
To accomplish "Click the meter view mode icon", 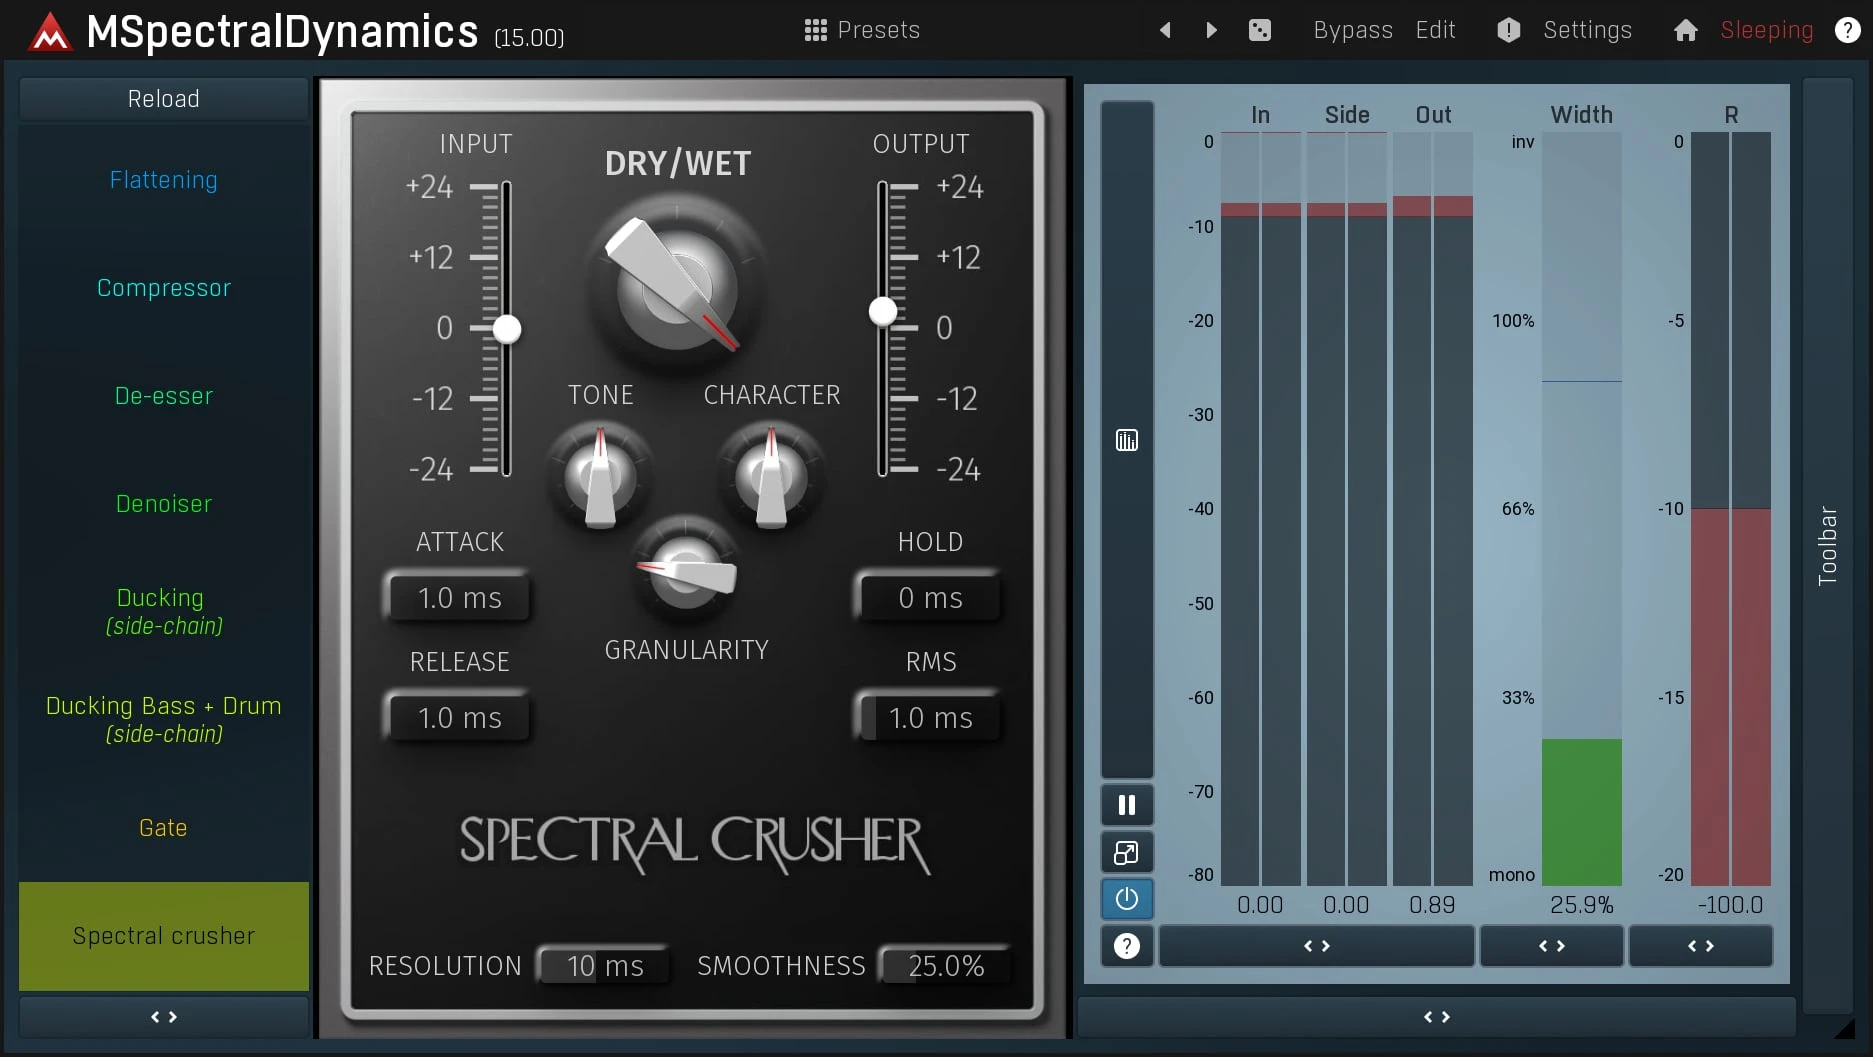I will (x=1126, y=440).
